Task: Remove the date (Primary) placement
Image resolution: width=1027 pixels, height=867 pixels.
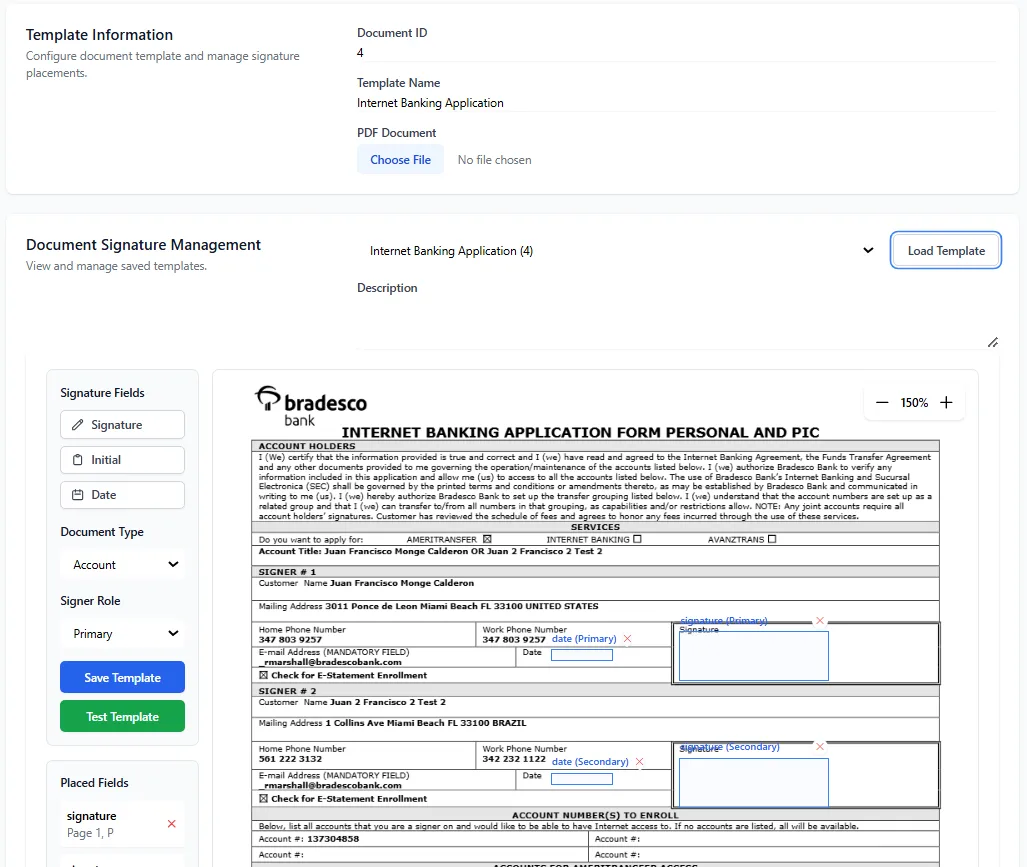Action: tap(628, 638)
